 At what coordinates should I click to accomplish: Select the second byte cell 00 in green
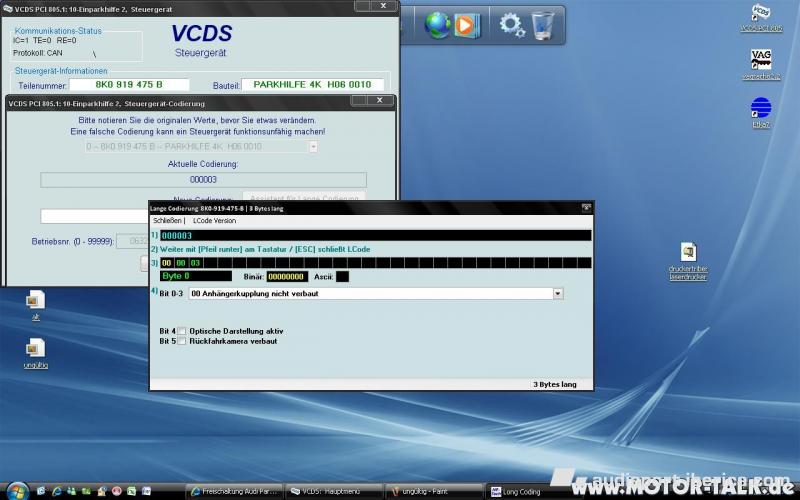point(181,263)
